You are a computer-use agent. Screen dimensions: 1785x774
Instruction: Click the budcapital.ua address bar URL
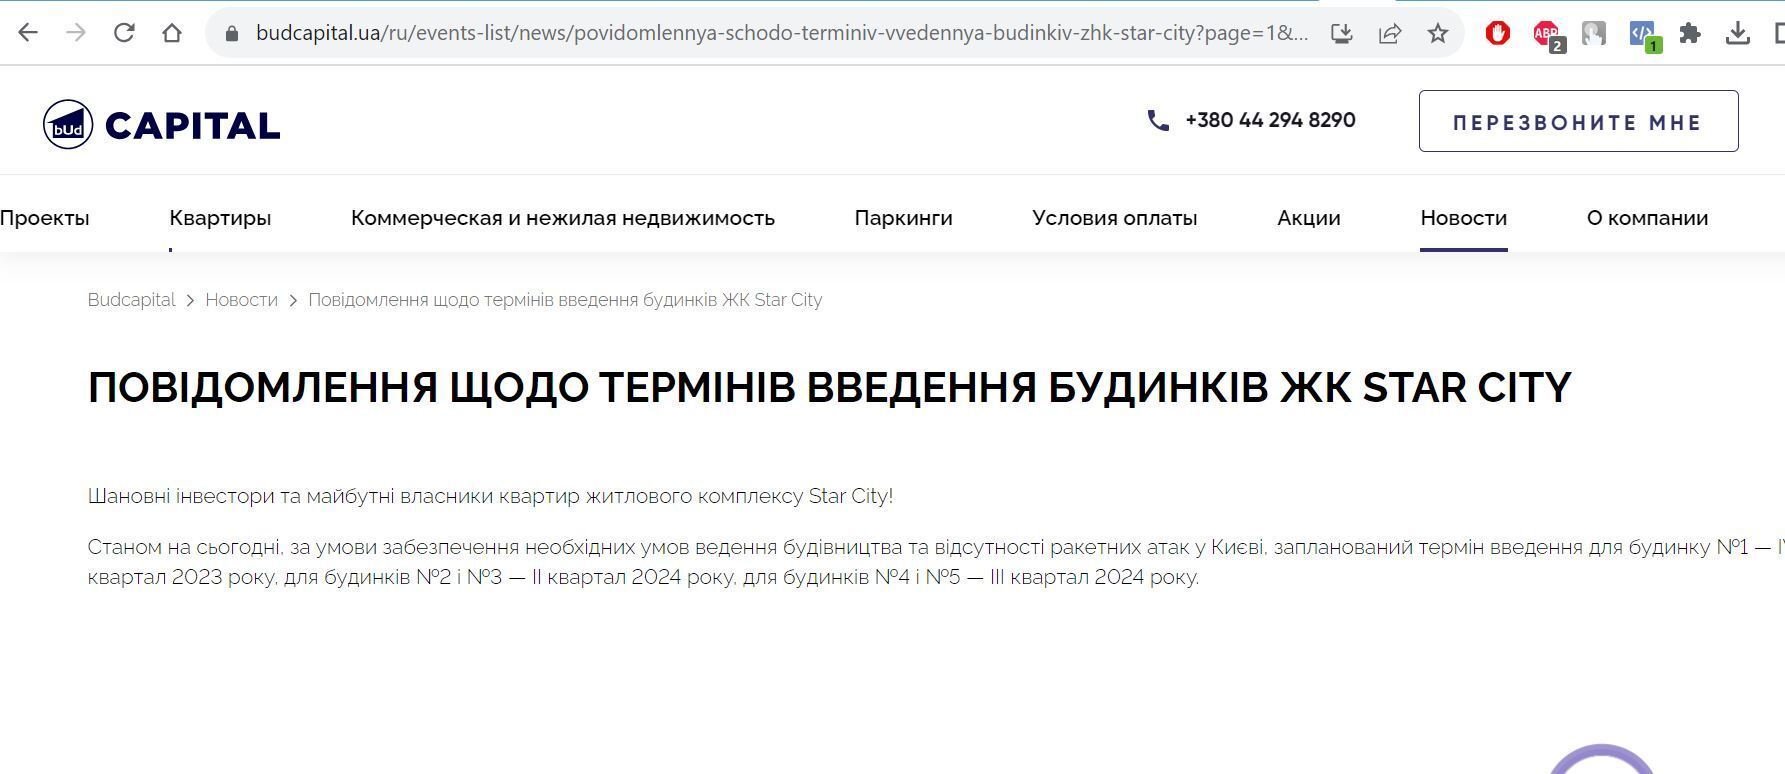tap(780, 33)
